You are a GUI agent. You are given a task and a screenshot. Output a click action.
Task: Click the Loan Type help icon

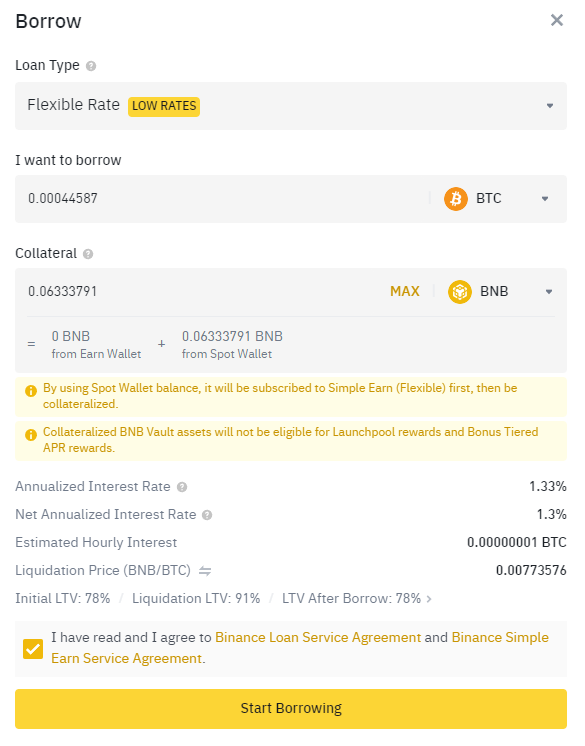[91, 66]
